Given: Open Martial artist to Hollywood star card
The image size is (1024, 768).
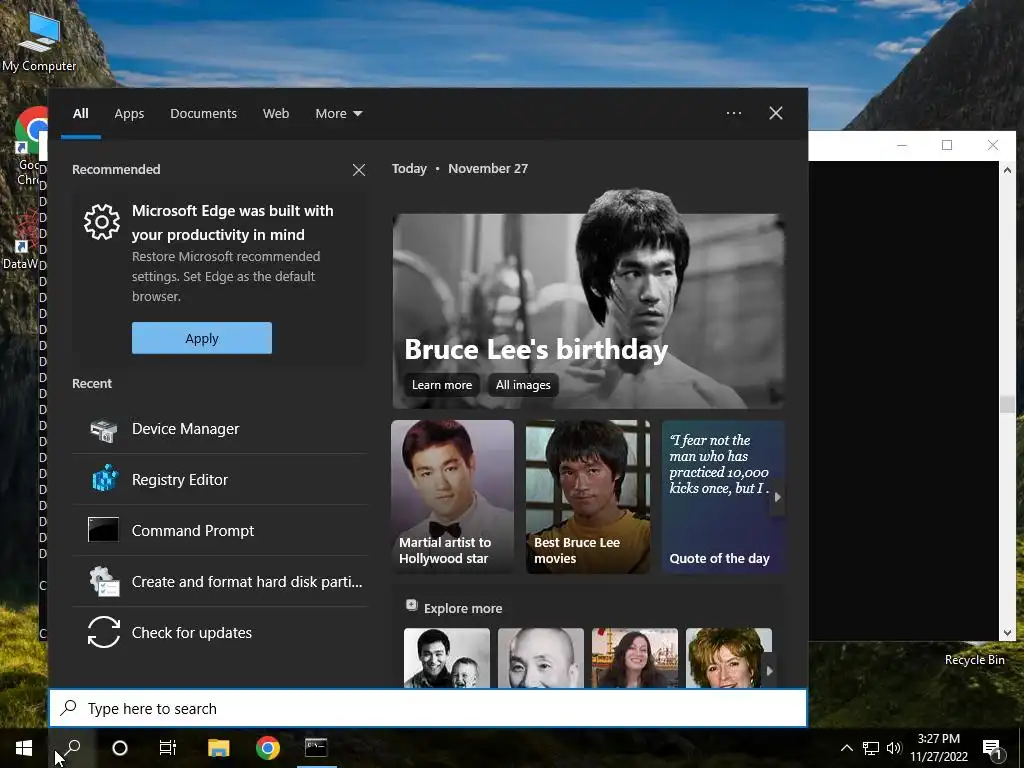Looking at the screenshot, I should [x=453, y=497].
